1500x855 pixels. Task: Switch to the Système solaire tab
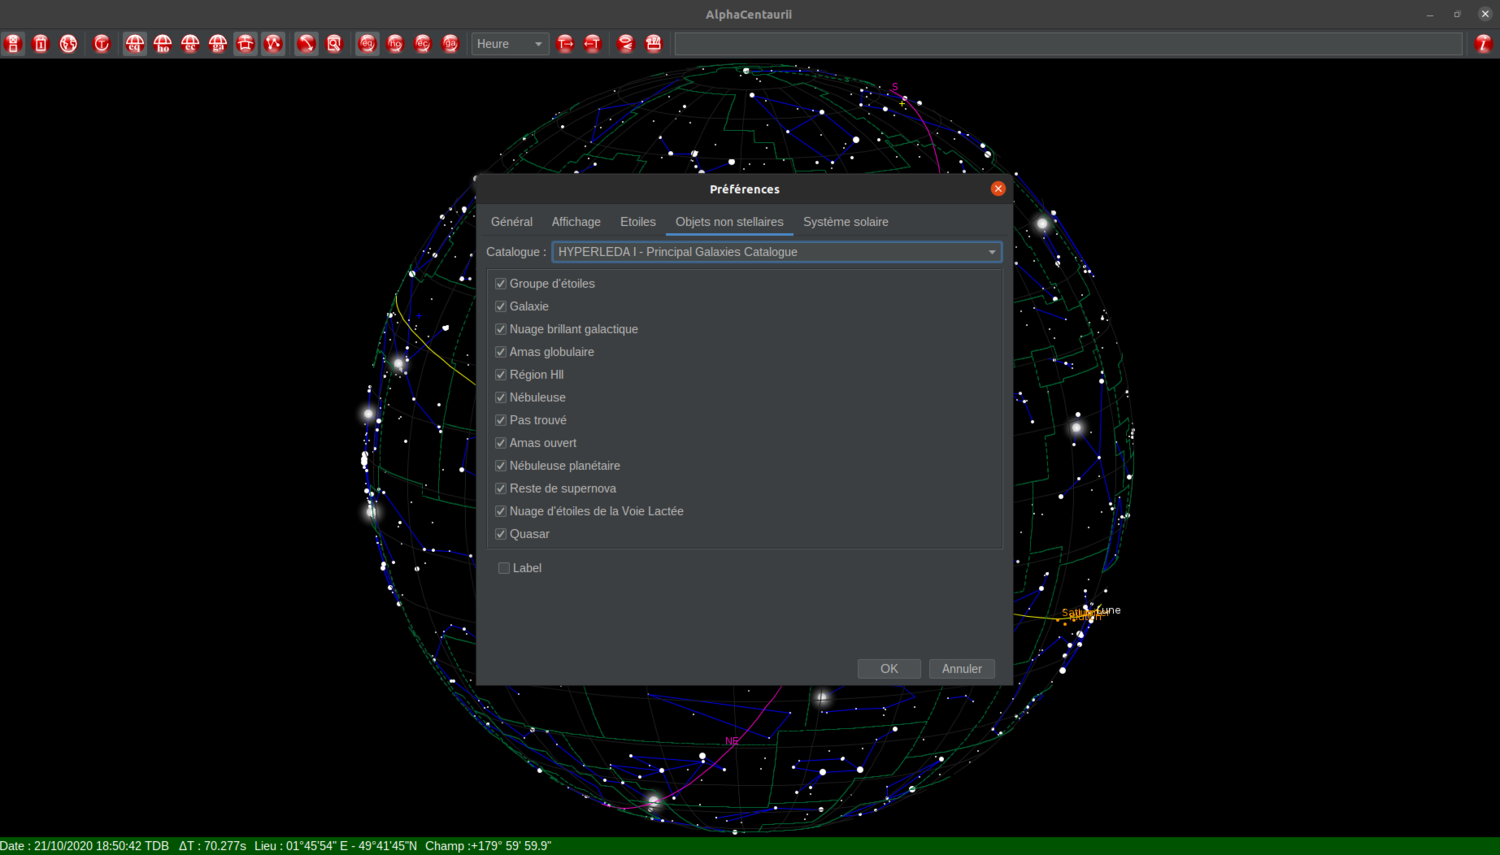pyautogui.click(x=845, y=221)
